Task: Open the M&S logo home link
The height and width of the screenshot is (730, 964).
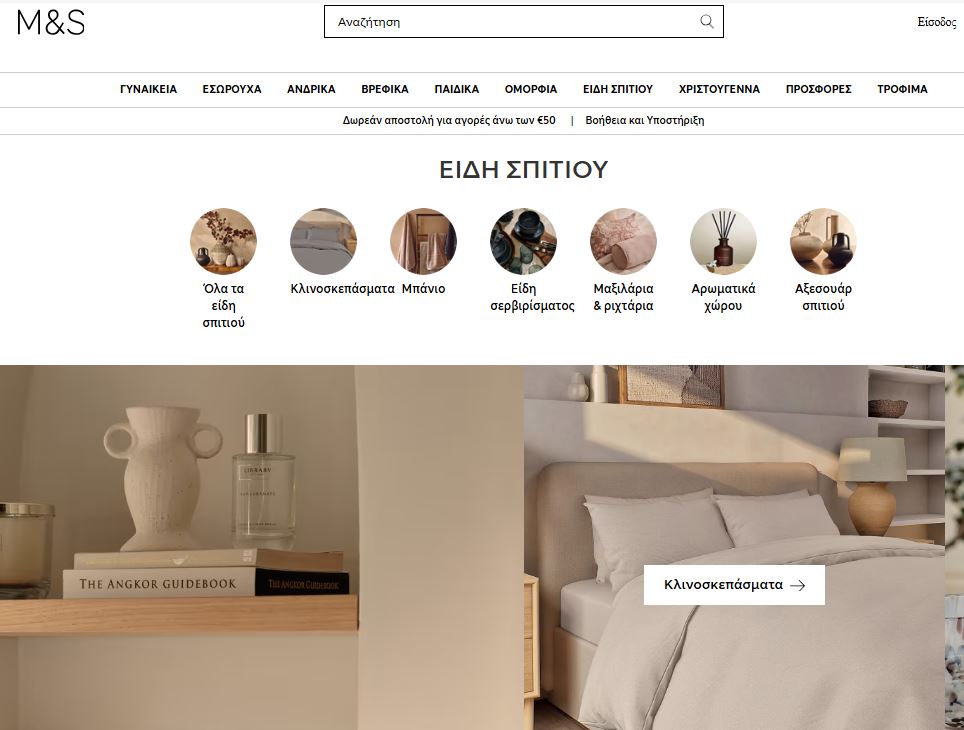Action: click(x=51, y=22)
